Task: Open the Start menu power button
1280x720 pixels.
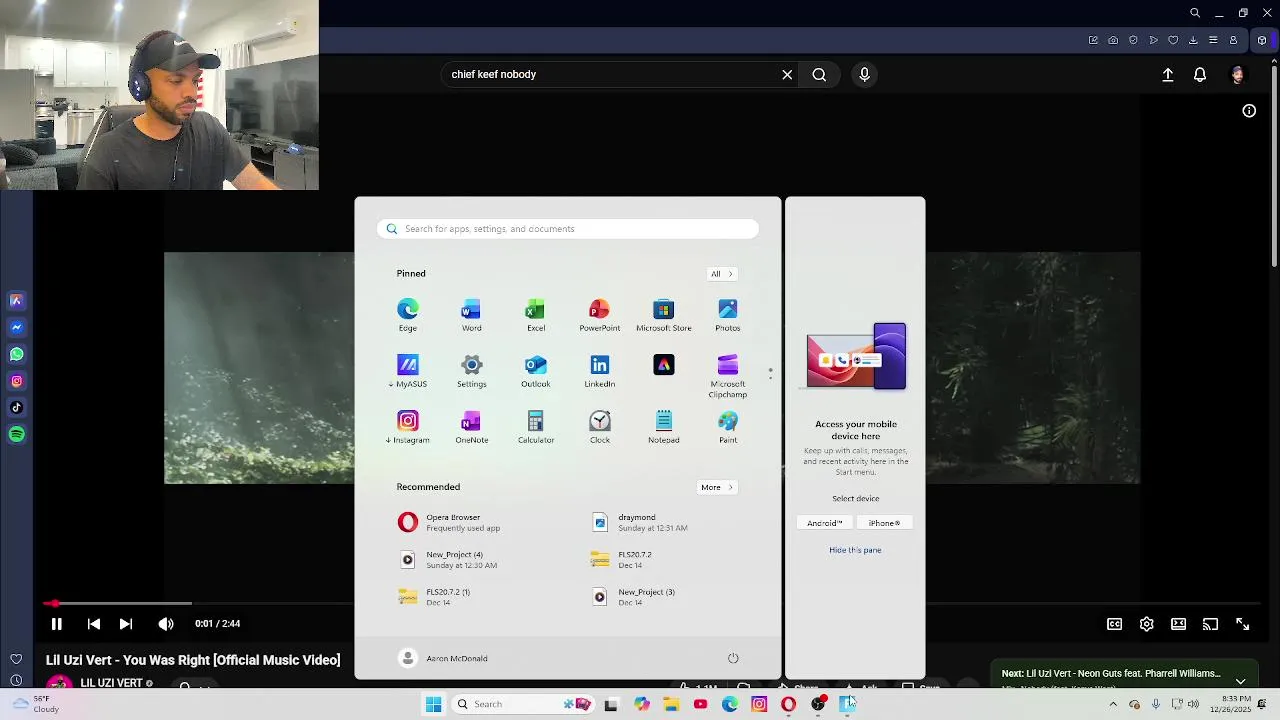Action: (x=733, y=658)
